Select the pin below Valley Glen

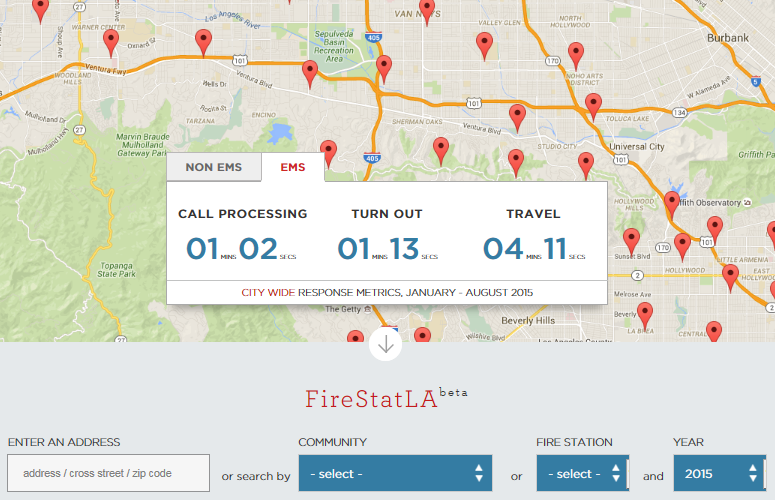point(484,46)
